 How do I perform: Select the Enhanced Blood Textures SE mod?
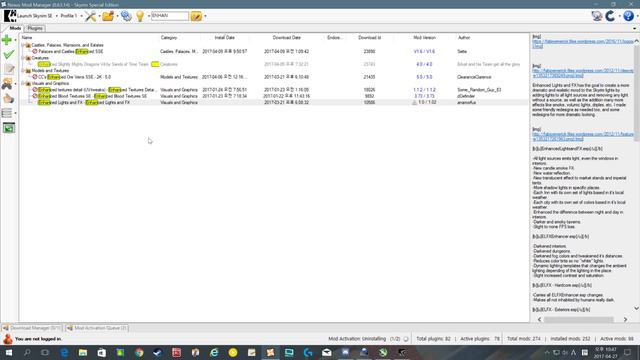point(92,96)
